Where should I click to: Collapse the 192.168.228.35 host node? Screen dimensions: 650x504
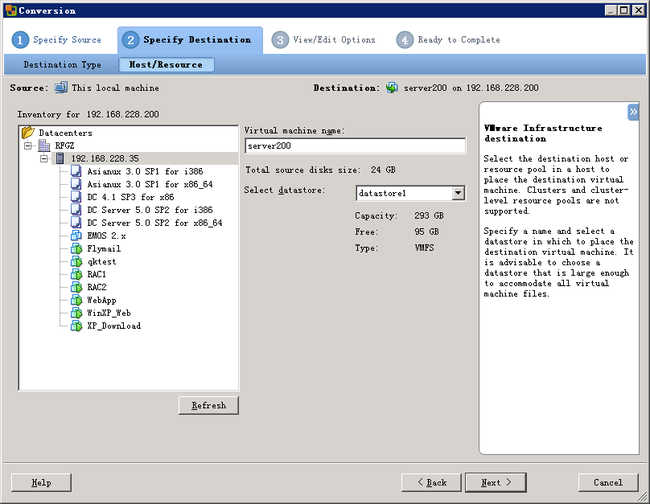pyautogui.click(x=44, y=158)
